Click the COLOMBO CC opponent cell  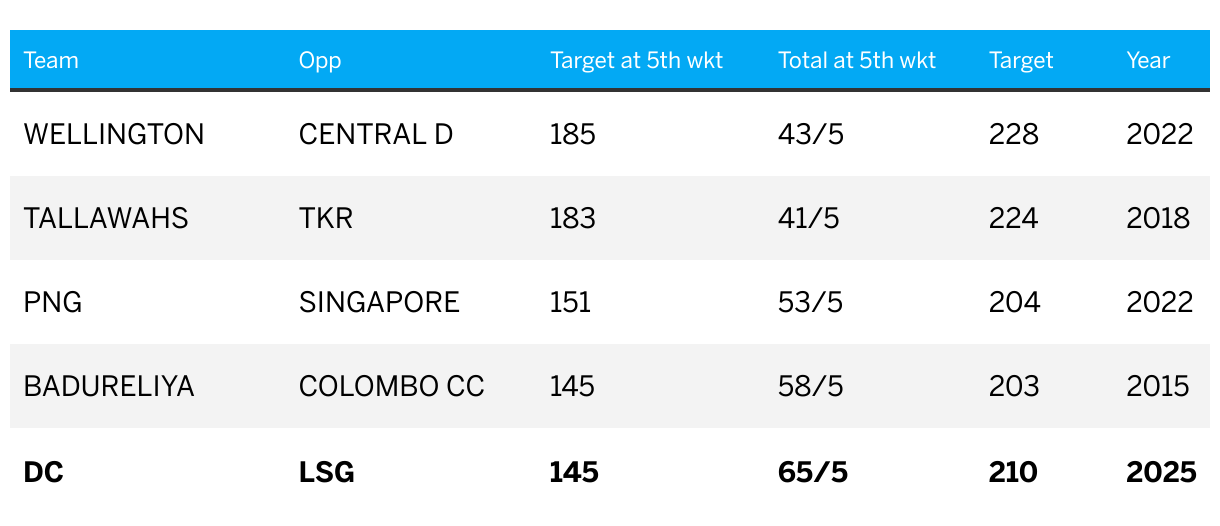click(392, 386)
